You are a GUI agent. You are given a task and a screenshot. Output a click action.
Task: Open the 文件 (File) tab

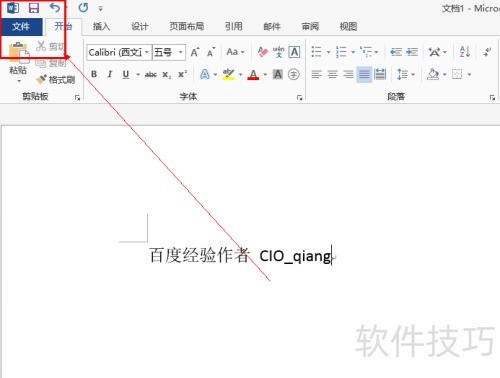click(21, 26)
